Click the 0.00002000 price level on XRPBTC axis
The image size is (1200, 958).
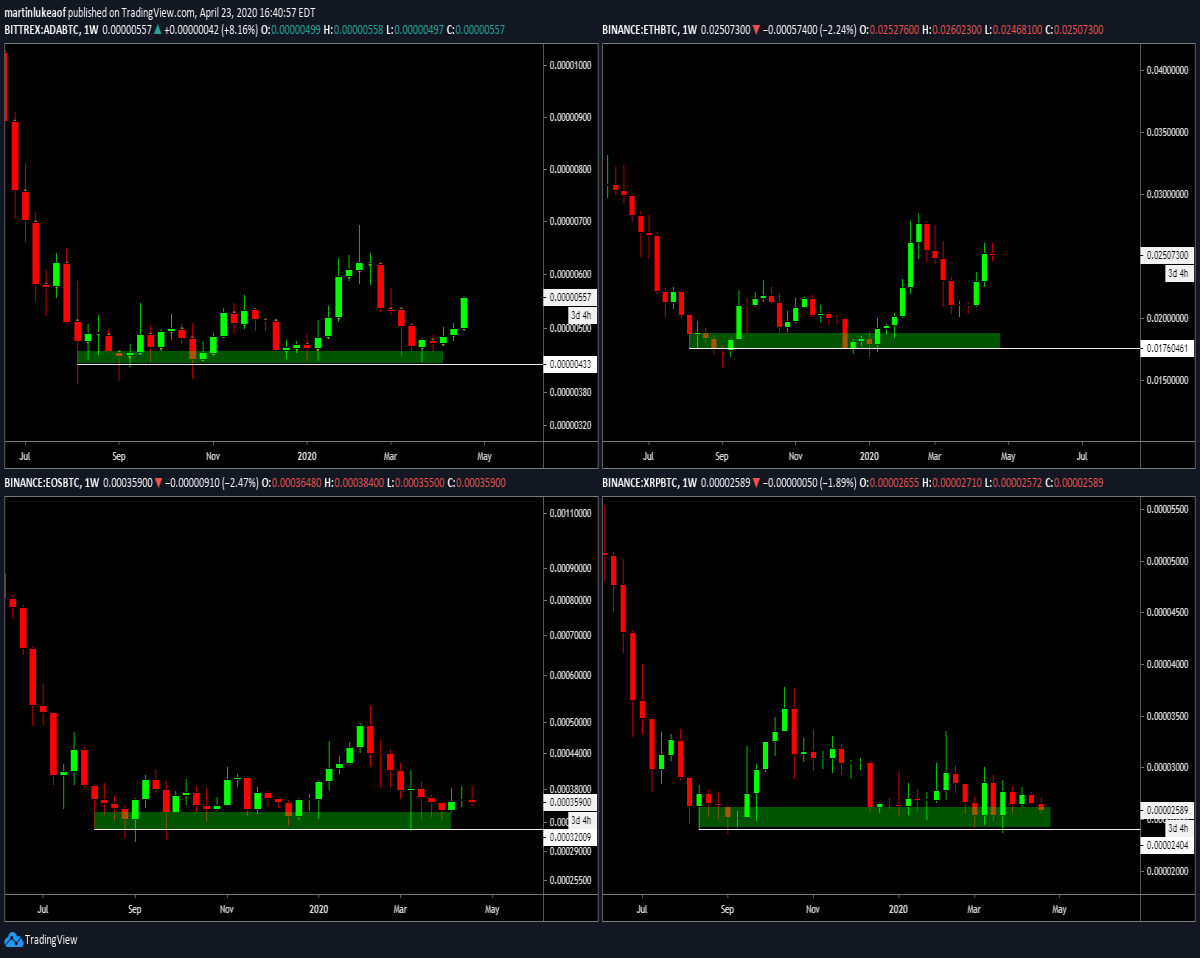1168,871
